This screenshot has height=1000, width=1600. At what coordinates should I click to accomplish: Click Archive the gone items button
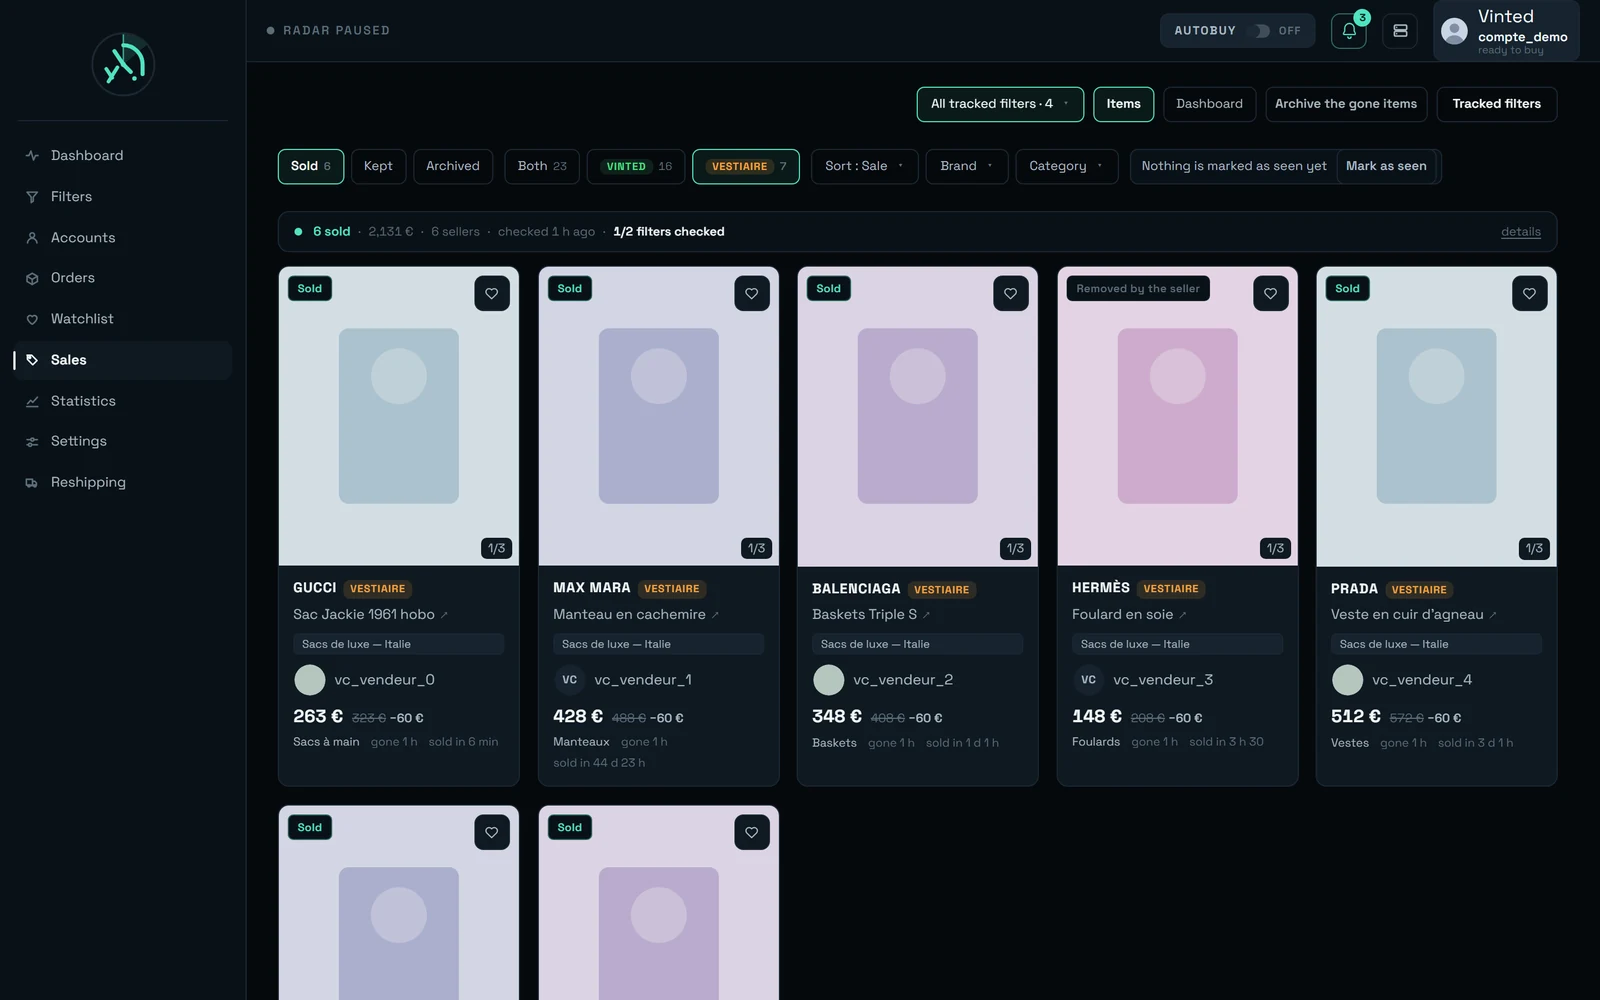point(1346,104)
